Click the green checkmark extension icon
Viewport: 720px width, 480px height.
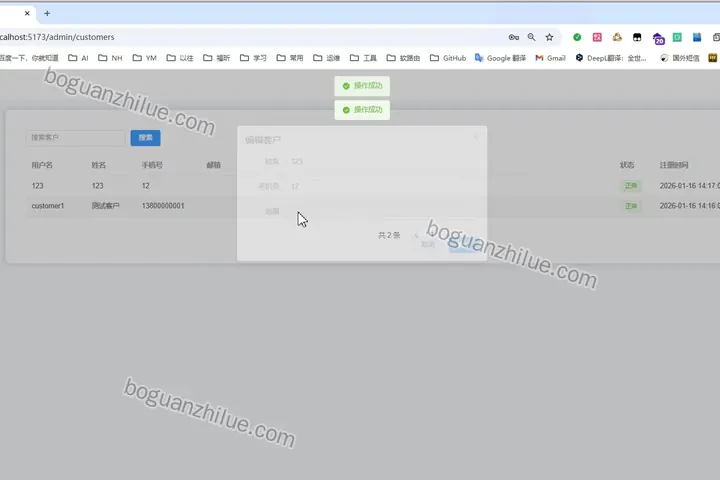[x=577, y=37]
